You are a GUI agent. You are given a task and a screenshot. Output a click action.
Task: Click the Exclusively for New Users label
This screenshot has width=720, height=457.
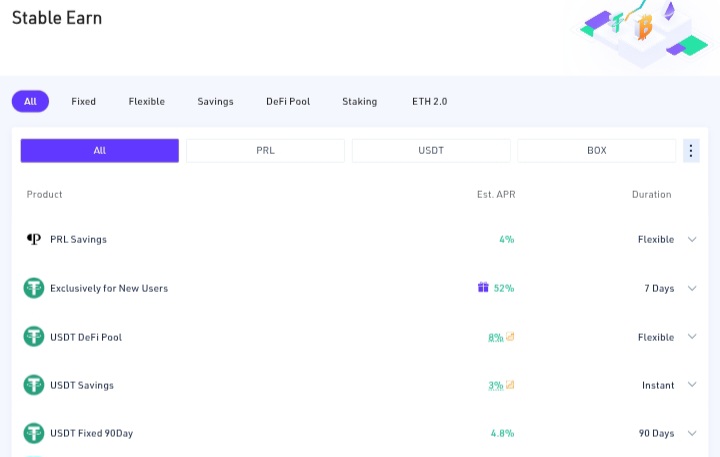[x=109, y=288]
